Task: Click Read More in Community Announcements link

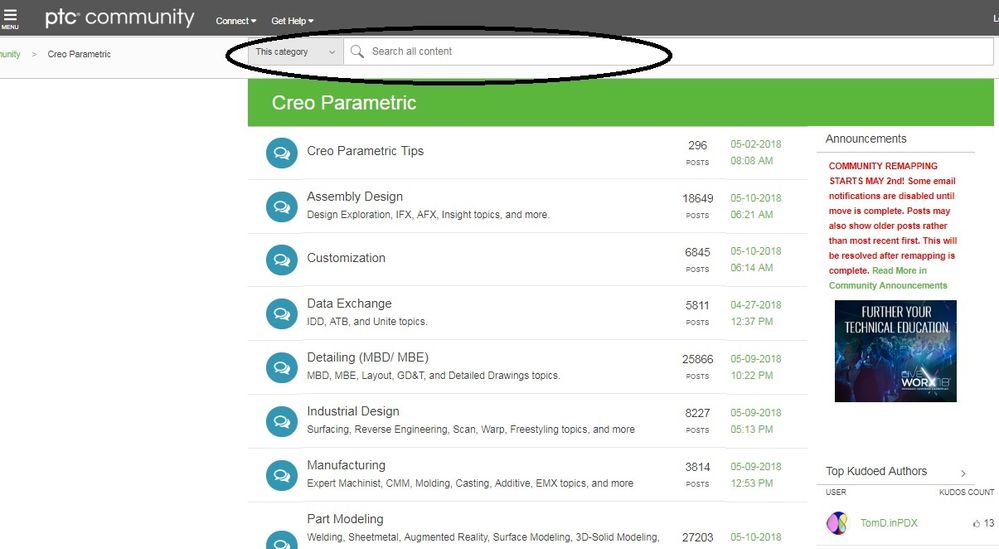Action: (x=888, y=278)
